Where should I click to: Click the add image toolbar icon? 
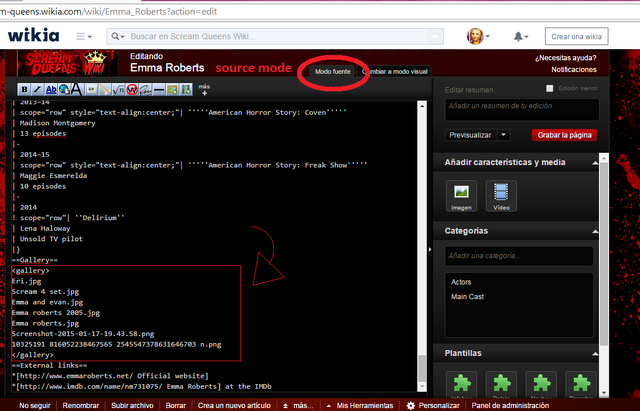coord(172,89)
